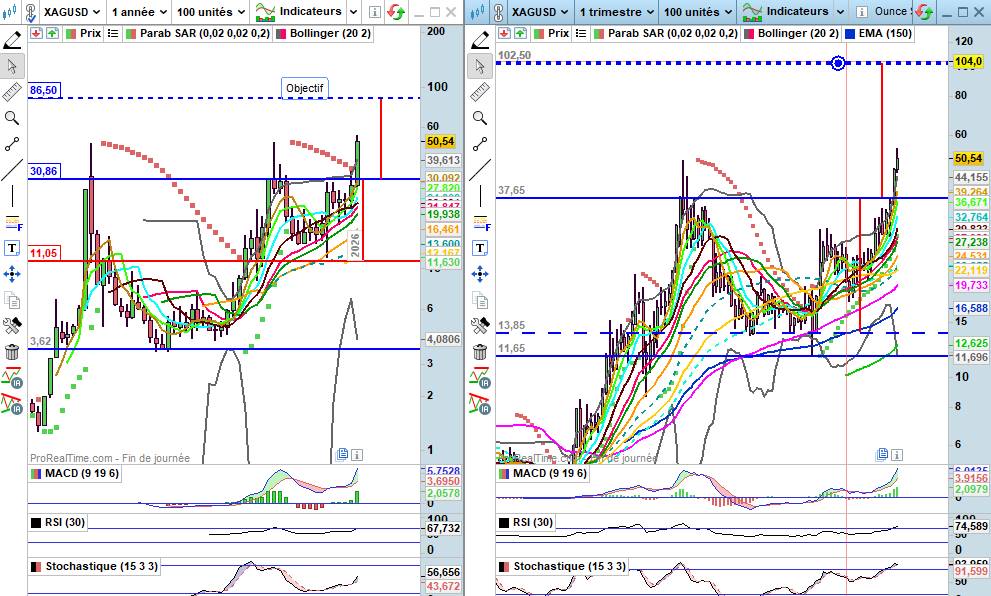The height and width of the screenshot is (596, 991).
Task: Open the Indicateurs menu in right chart
Action: (783, 12)
